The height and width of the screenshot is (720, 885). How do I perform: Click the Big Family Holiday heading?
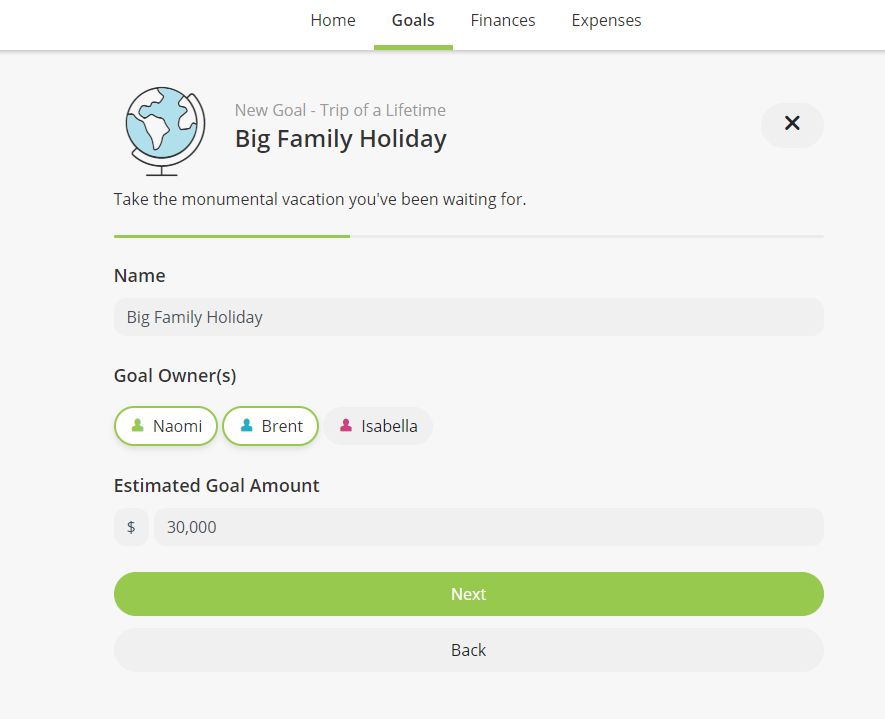[x=341, y=139]
